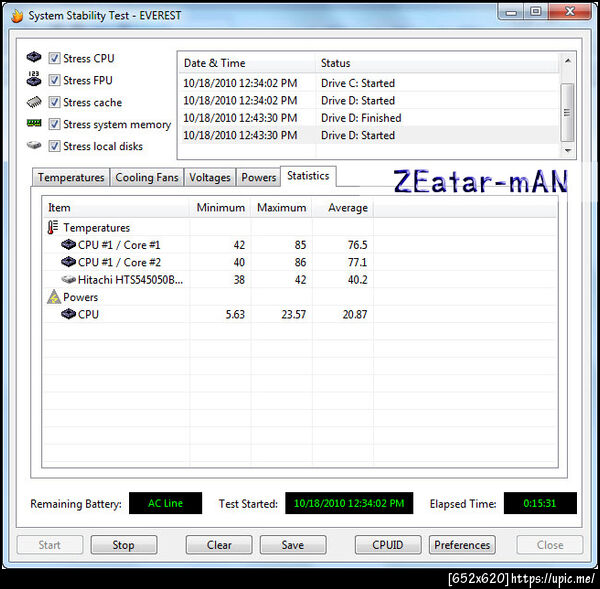Click the log list scroll up arrow
The image size is (600, 589).
click(x=568, y=61)
